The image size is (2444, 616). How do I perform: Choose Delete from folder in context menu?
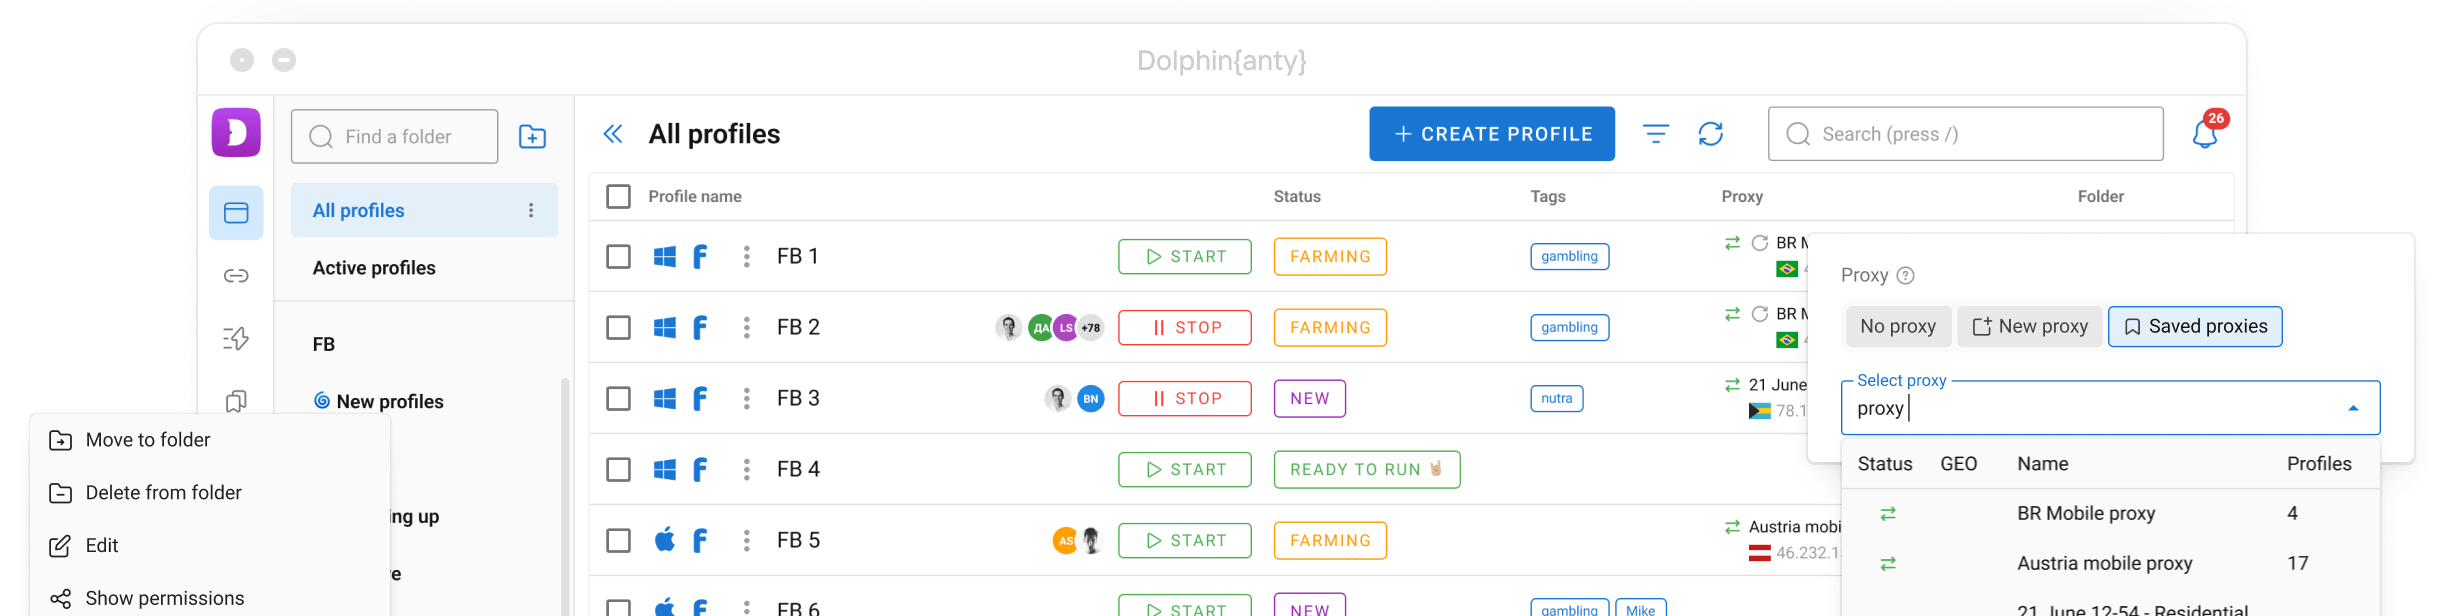click(210, 493)
